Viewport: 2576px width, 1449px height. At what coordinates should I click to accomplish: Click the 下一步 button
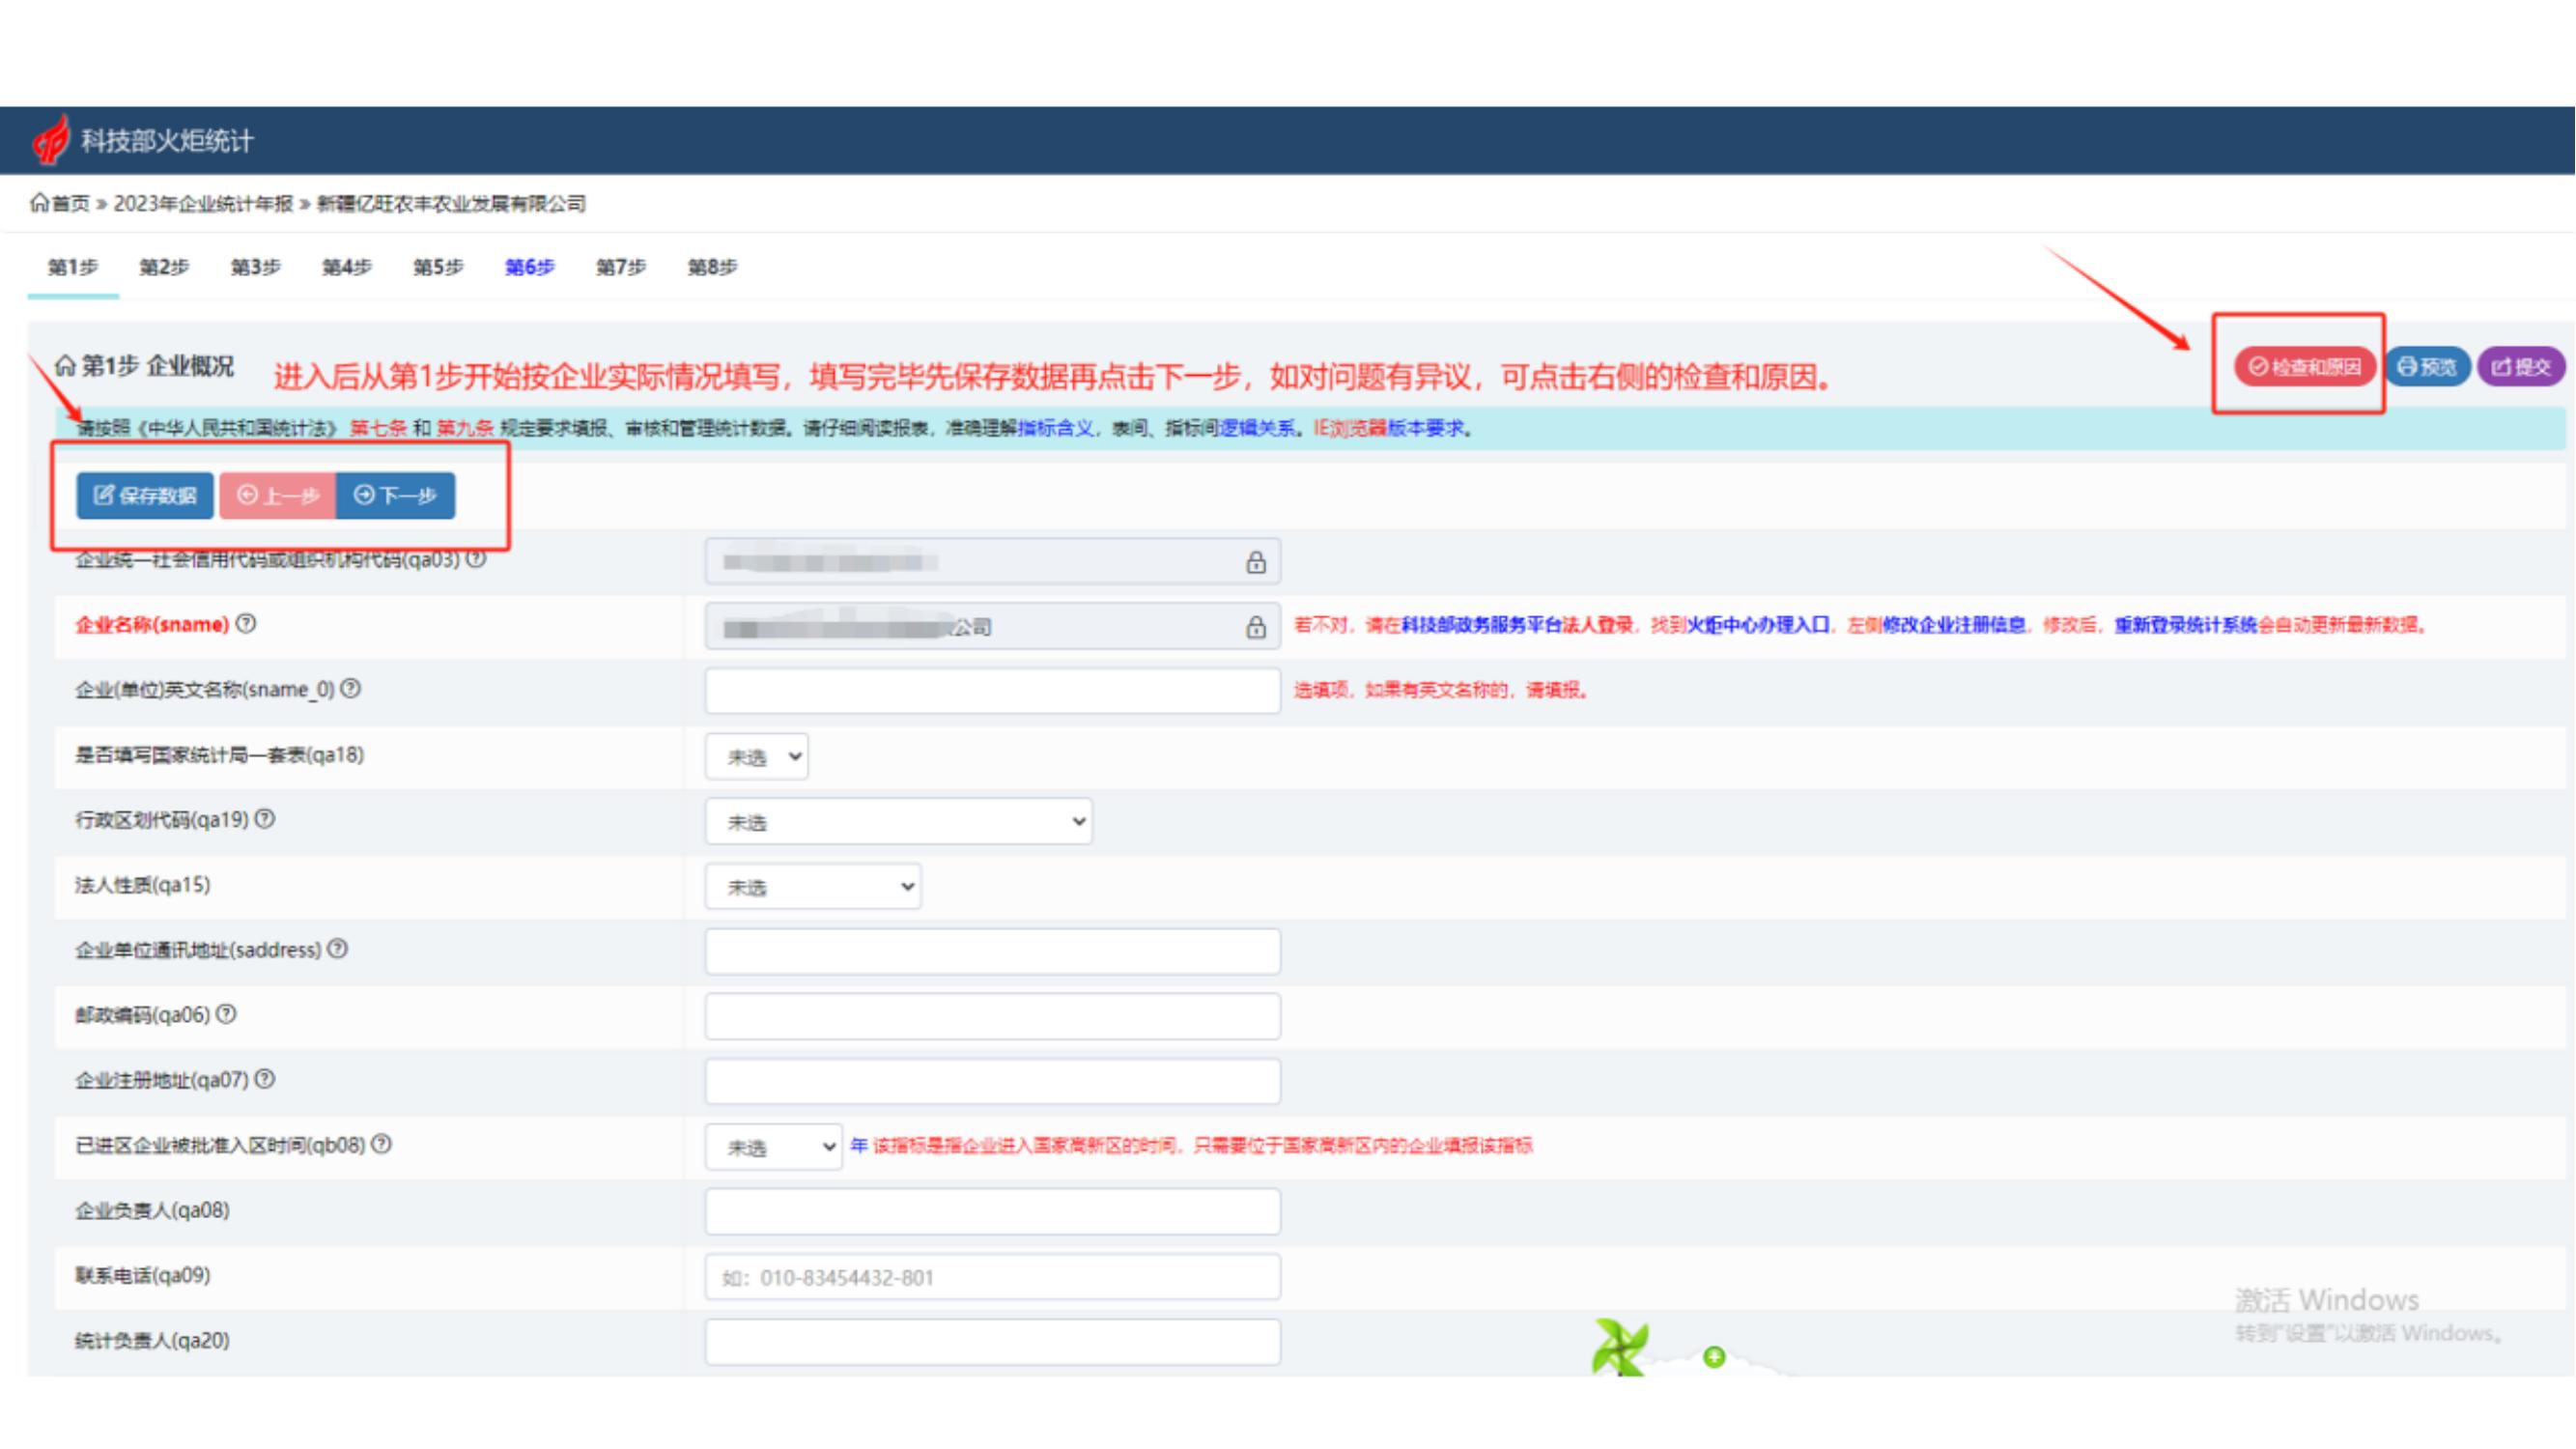click(x=396, y=495)
